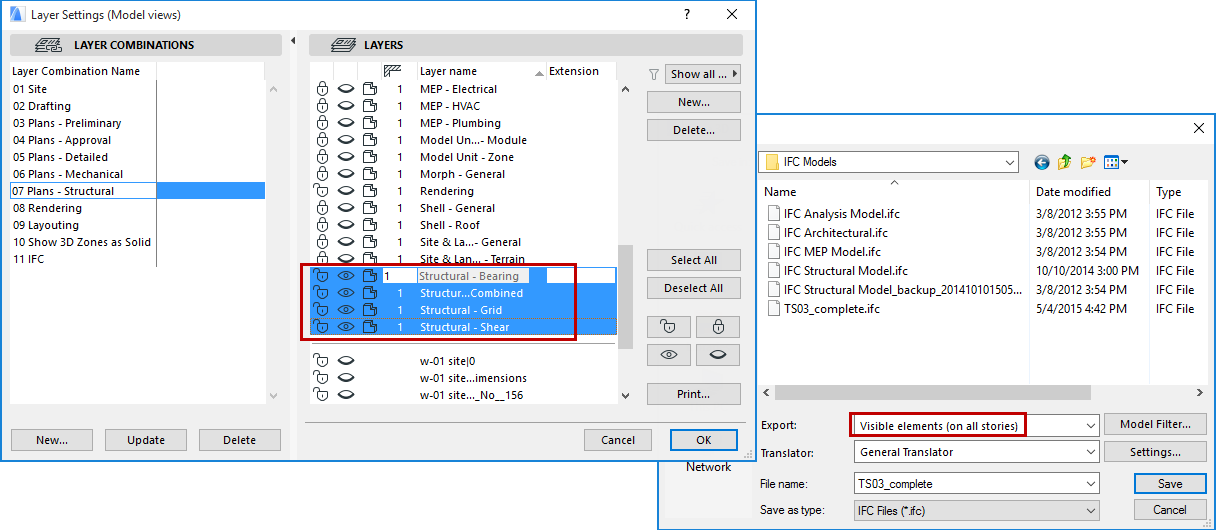Click the up one level folder icon

1064,162
